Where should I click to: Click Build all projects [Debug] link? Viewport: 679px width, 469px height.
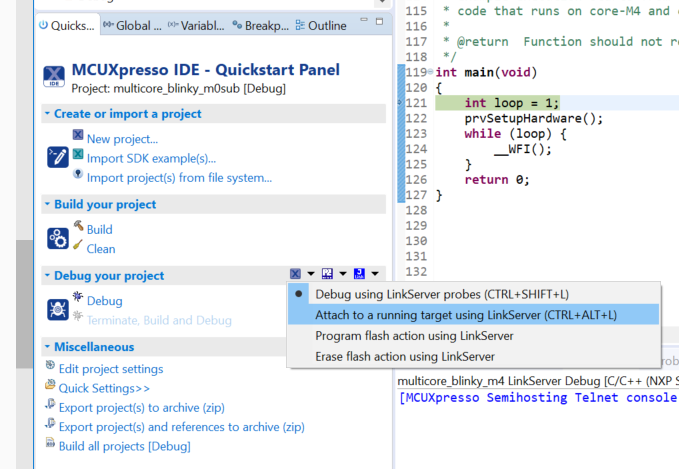[x=125, y=446]
